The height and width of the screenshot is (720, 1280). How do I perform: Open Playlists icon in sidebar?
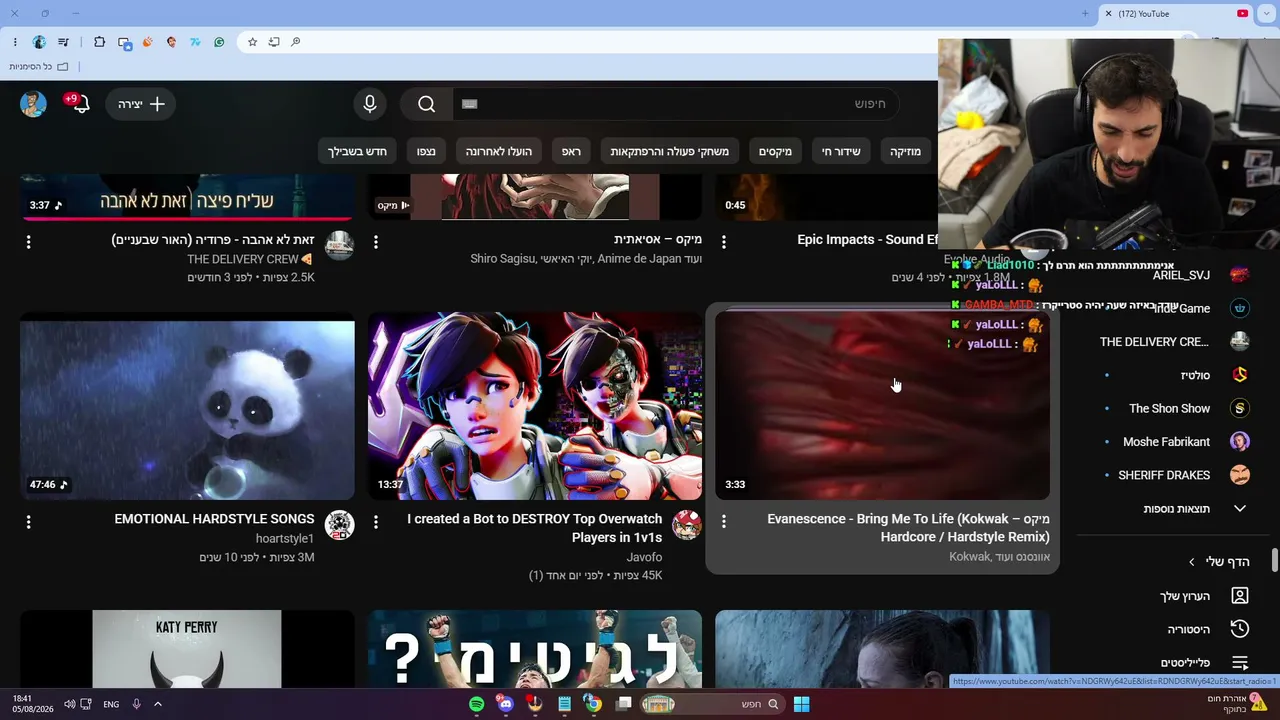point(1240,663)
